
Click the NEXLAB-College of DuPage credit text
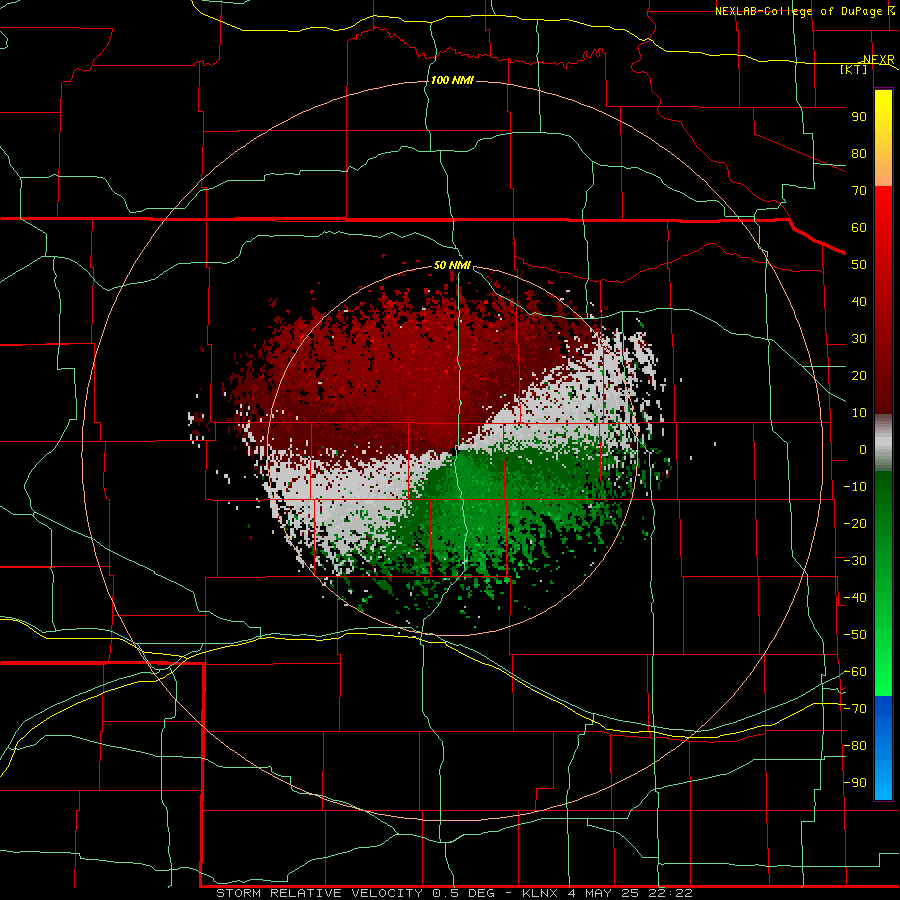pos(804,11)
